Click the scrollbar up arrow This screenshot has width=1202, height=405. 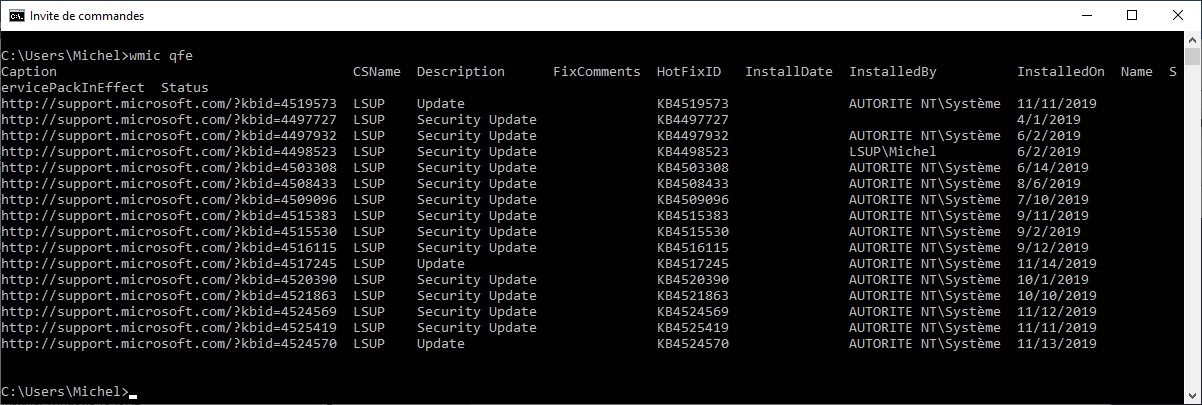click(x=1193, y=41)
